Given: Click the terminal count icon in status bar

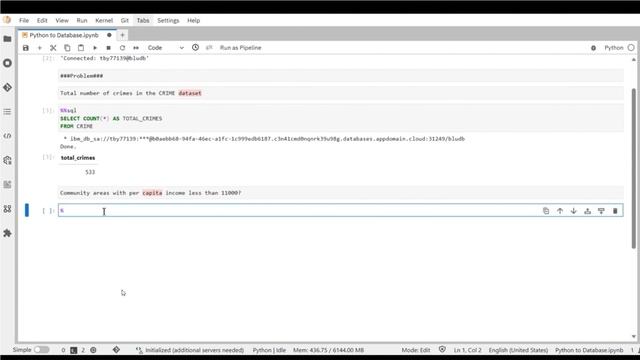Looking at the screenshot, I should point(73,350).
